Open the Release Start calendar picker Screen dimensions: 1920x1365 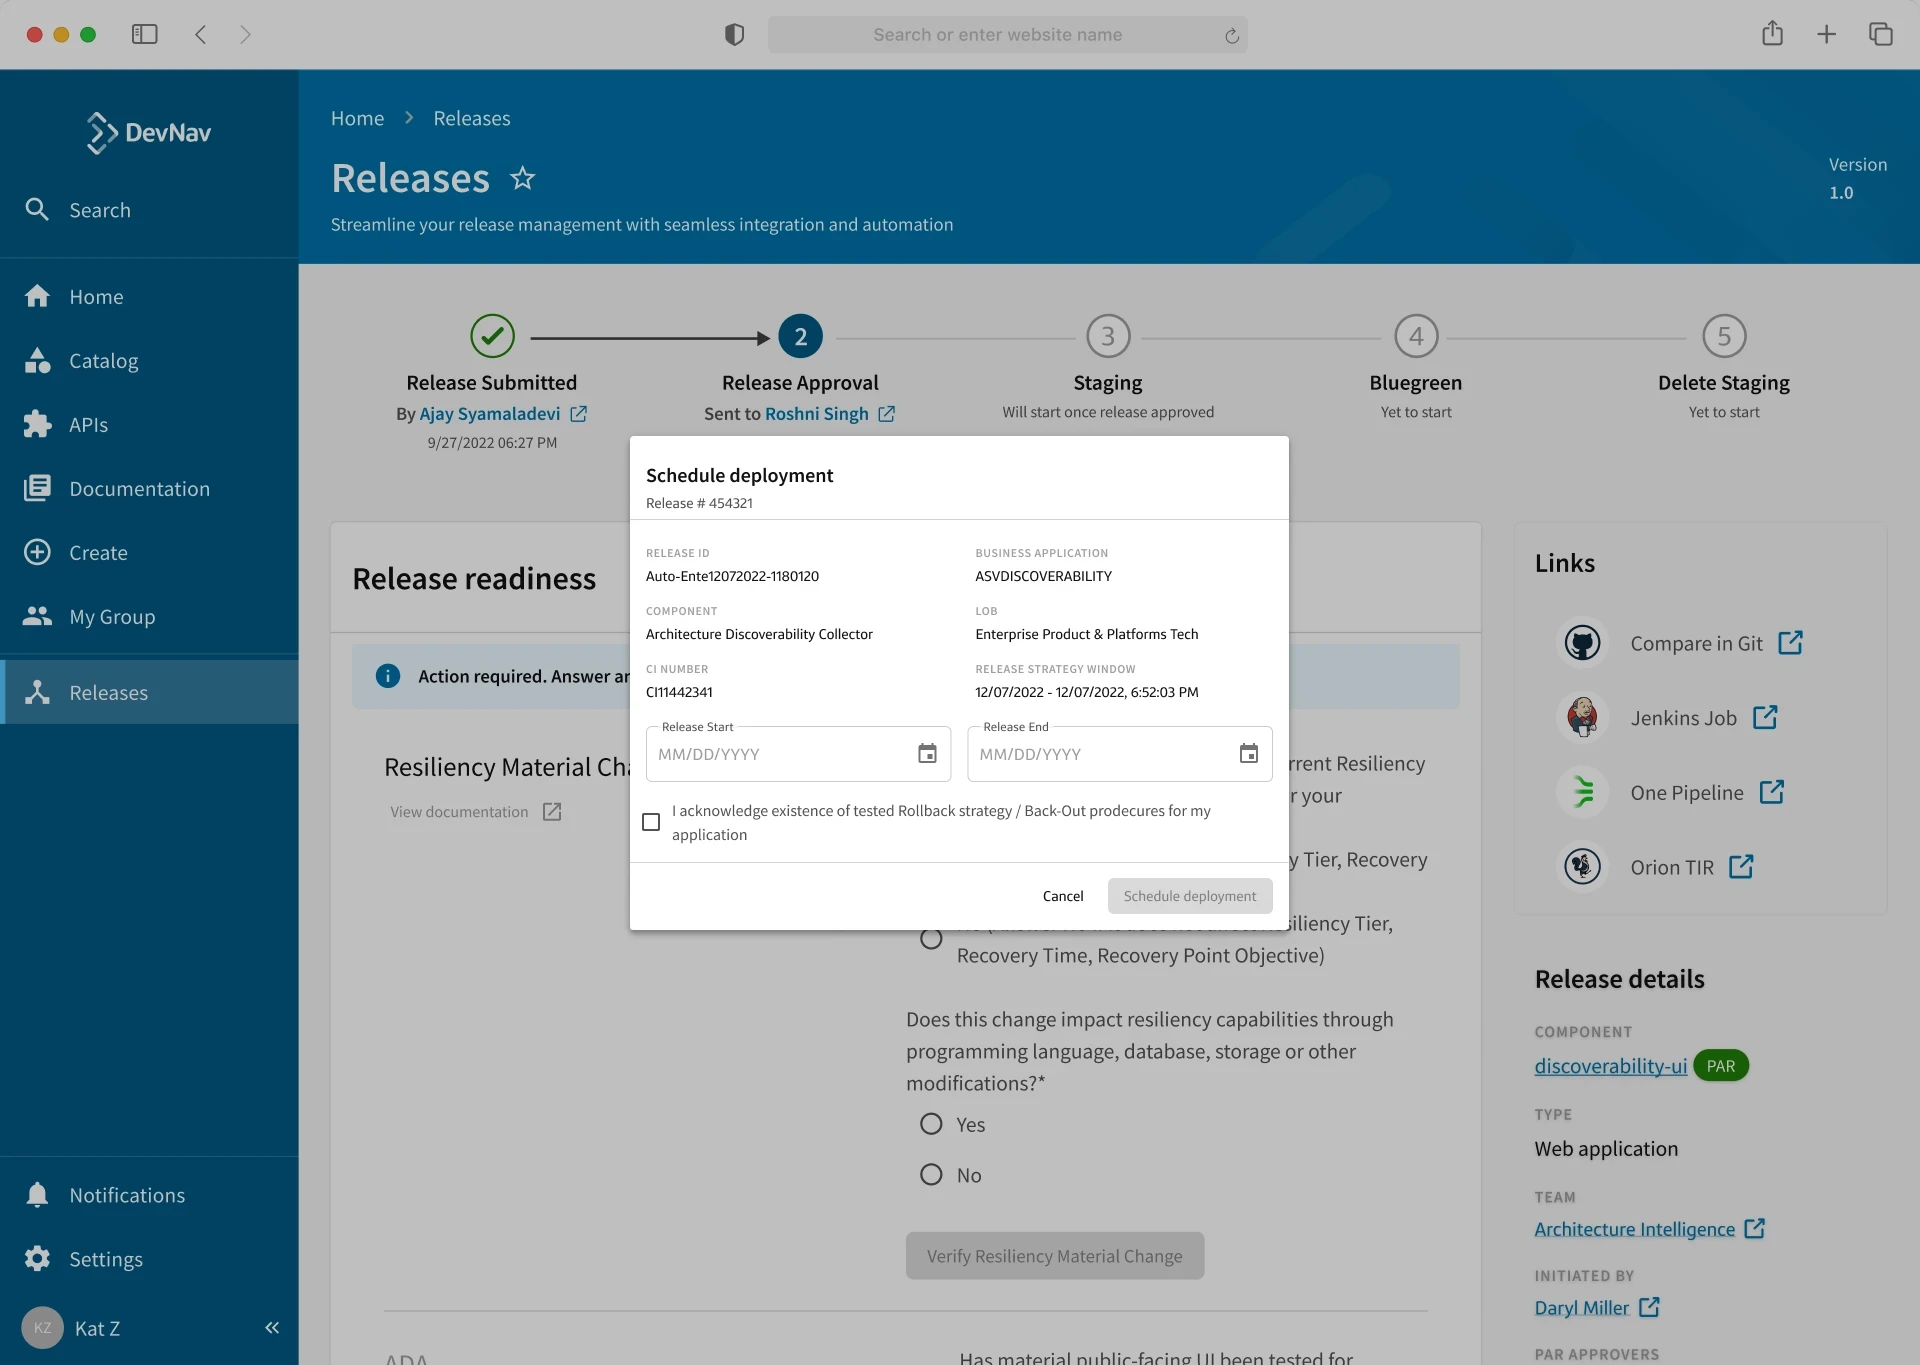pyautogui.click(x=927, y=754)
